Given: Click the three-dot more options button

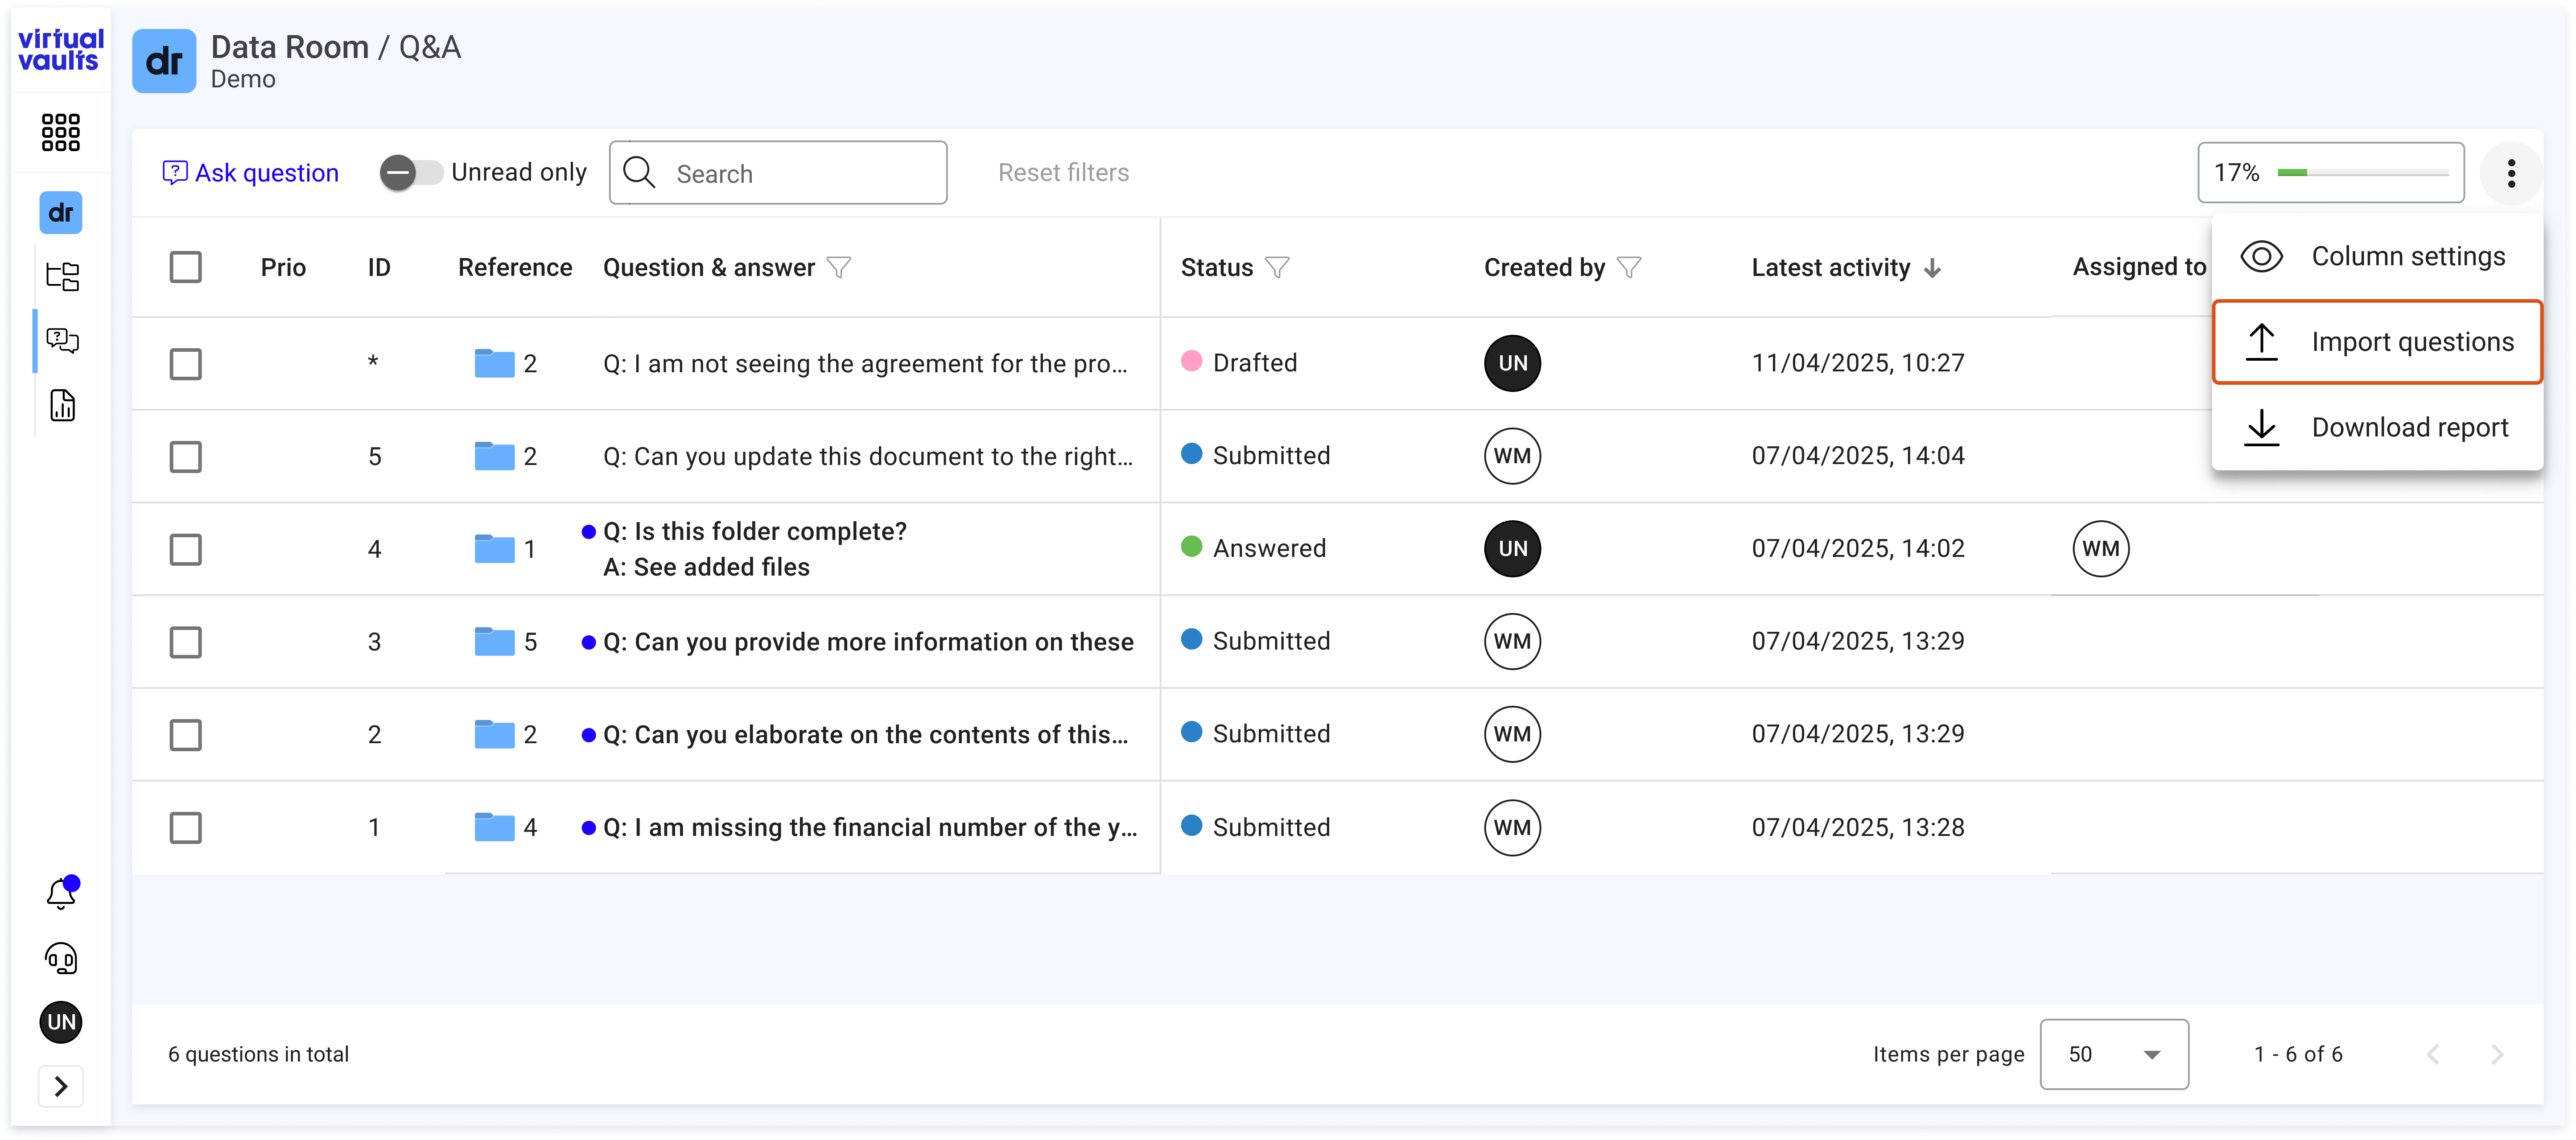Looking at the screenshot, I should [x=2511, y=173].
